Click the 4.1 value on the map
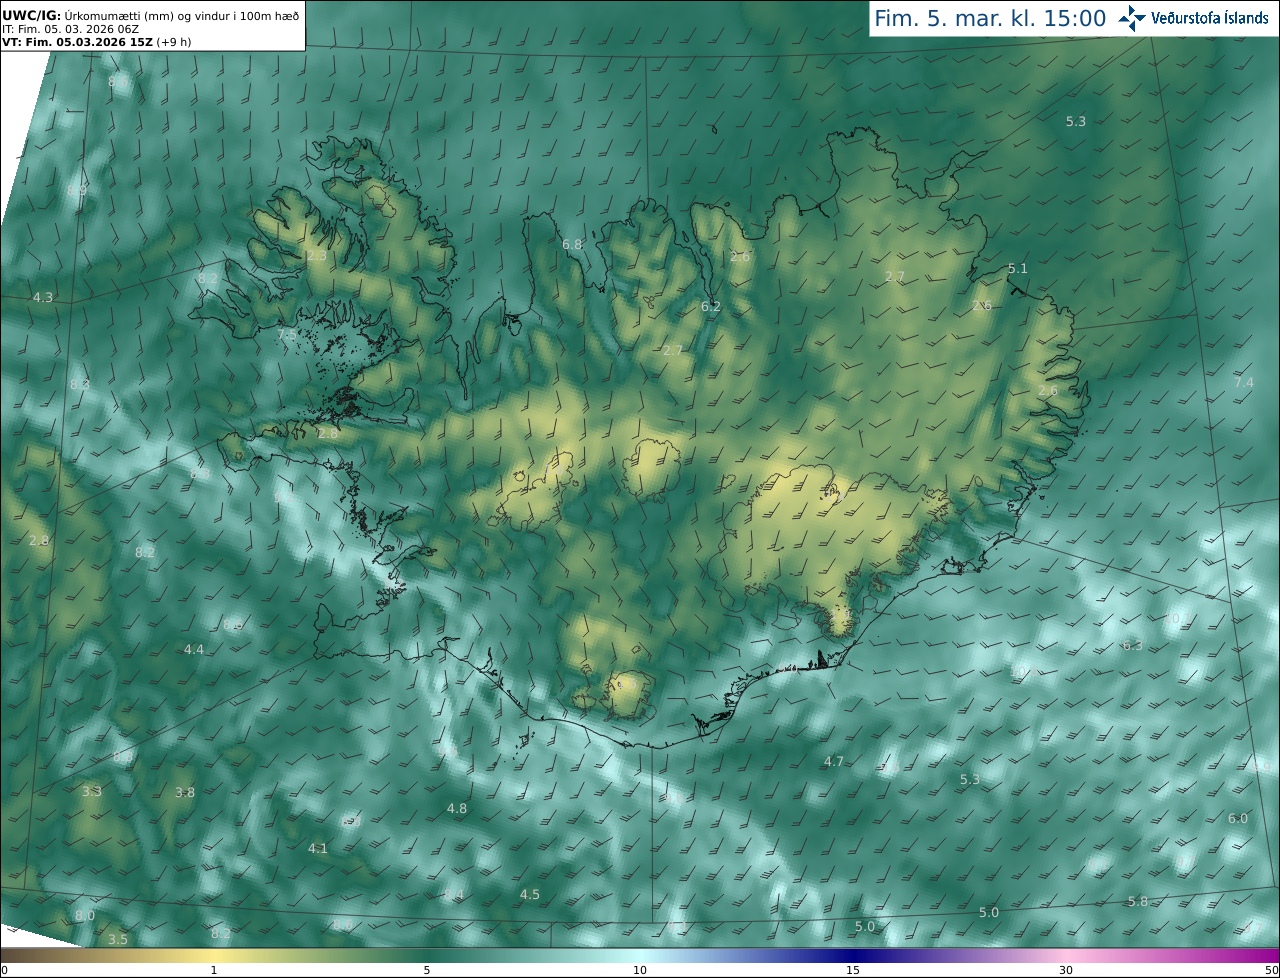Image resolution: width=1280 pixels, height=978 pixels. pos(318,849)
